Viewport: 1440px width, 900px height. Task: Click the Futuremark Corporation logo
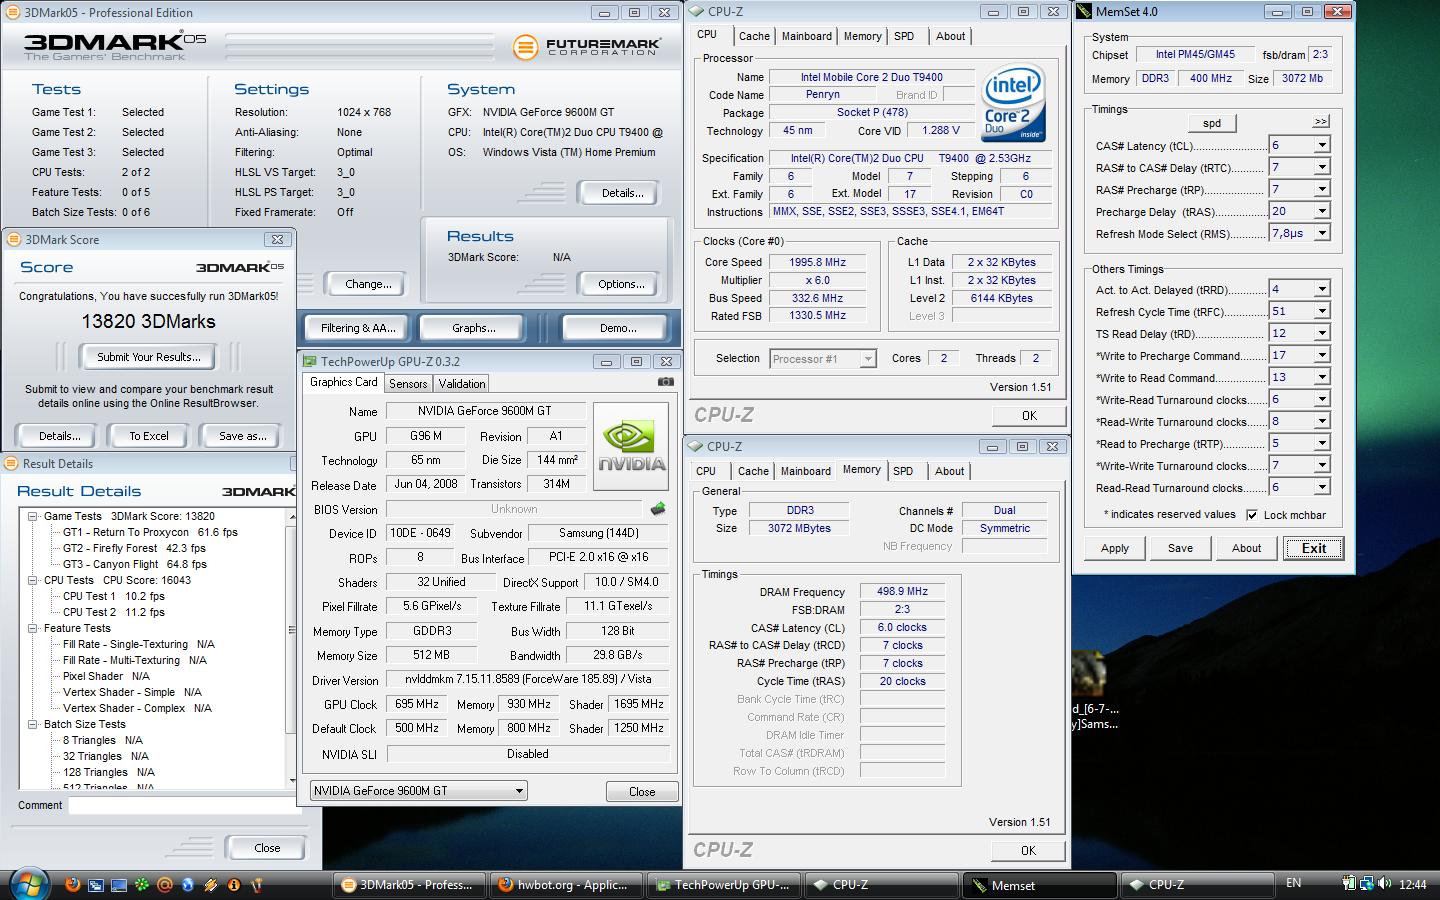click(587, 46)
